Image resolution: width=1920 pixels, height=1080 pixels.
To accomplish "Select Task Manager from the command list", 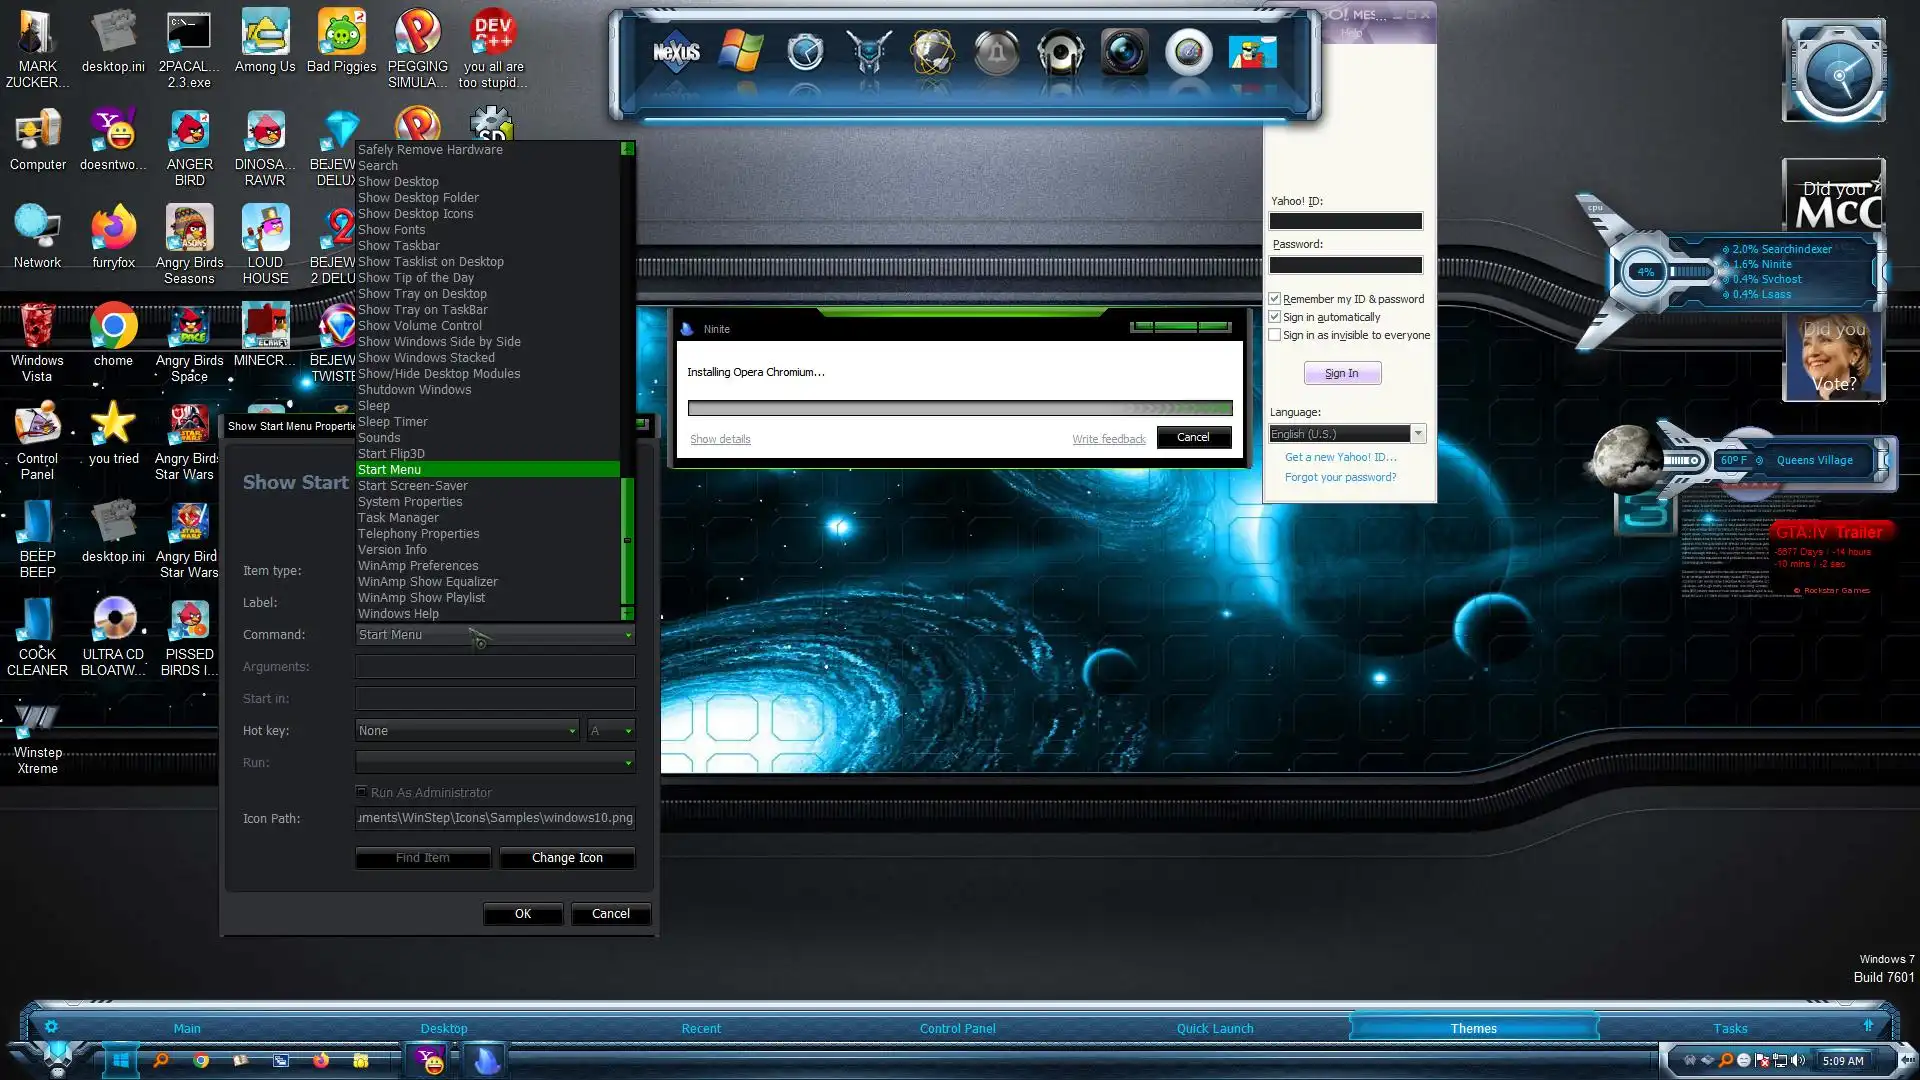I will (x=398, y=517).
